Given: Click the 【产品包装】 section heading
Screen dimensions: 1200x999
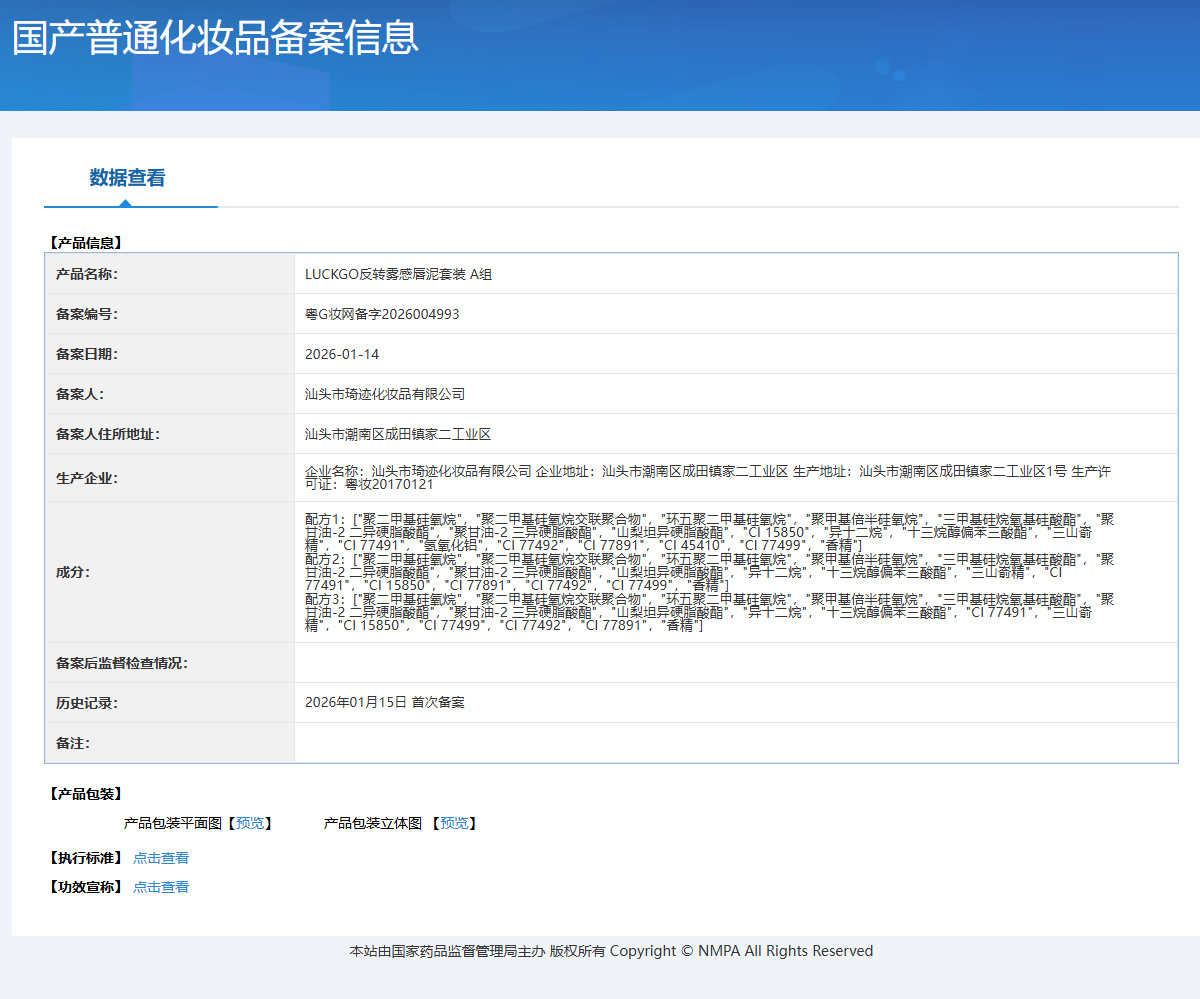Looking at the screenshot, I should [85, 793].
